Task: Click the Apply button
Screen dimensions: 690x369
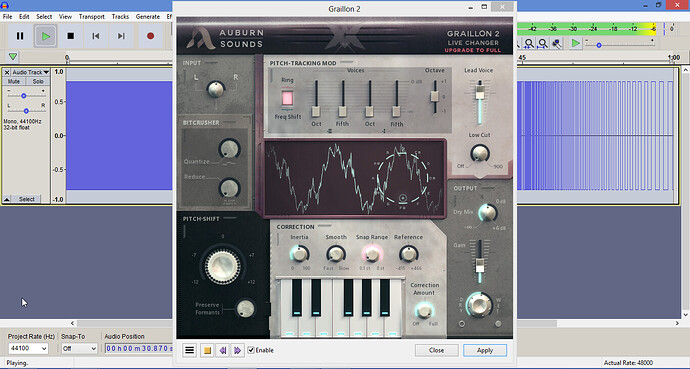Action: point(484,350)
